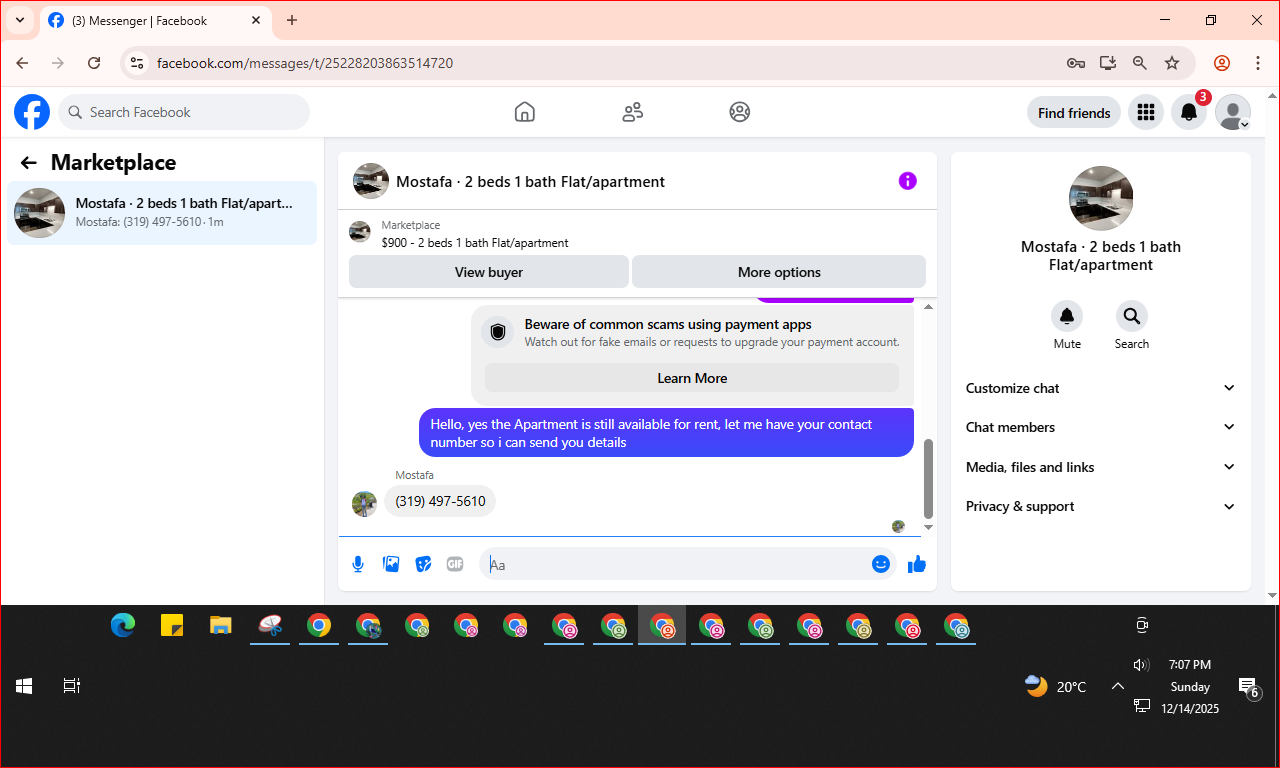The width and height of the screenshot is (1280, 768).
Task: Click the shield icon in scam warning
Action: pyautogui.click(x=498, y=332)
